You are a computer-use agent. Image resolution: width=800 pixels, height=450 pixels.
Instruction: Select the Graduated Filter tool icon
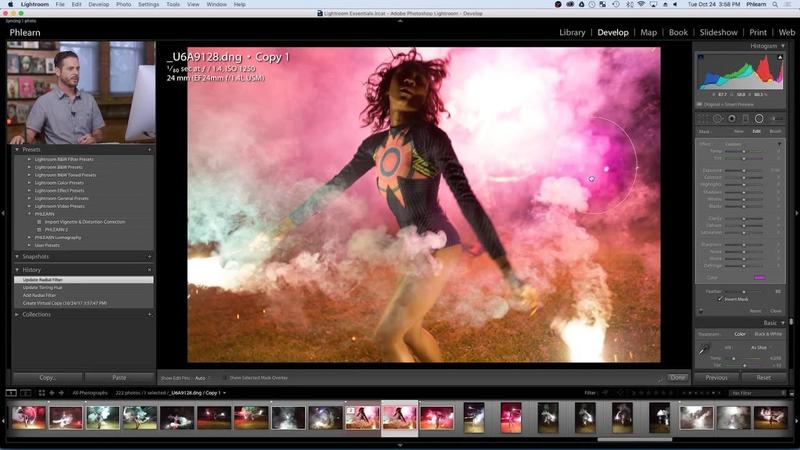pos(745,118)
